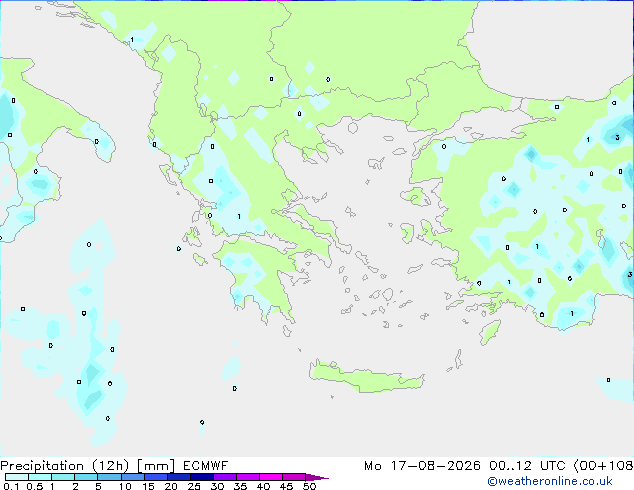
Task: Click the '40' legend tick label
Action: [x=263, y=486]
